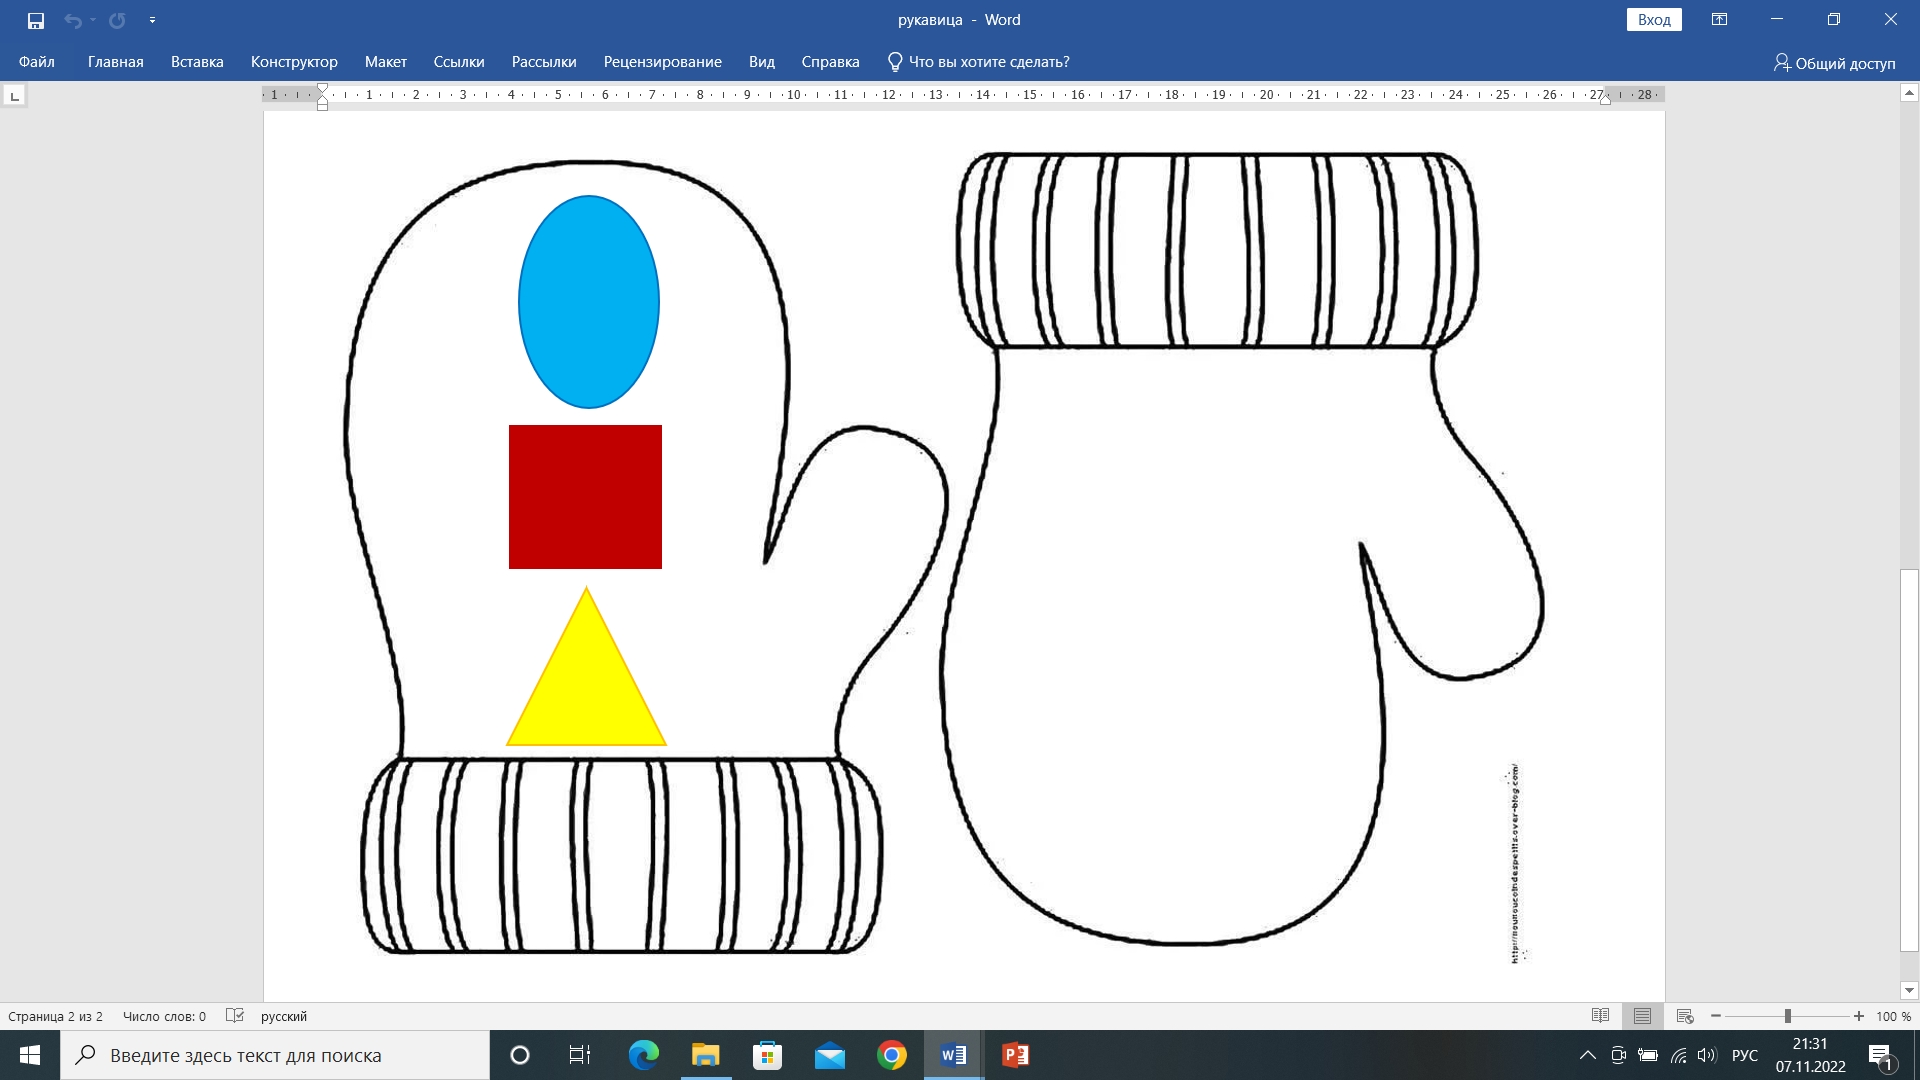Screen dimensions: 1920x1080
Task: Click the Вход sign-in button
Action: click(1654, 20)
